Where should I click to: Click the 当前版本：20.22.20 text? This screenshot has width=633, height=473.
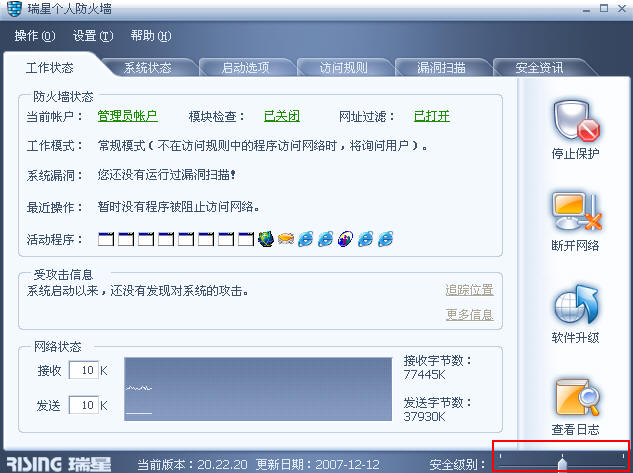(192, 465)
